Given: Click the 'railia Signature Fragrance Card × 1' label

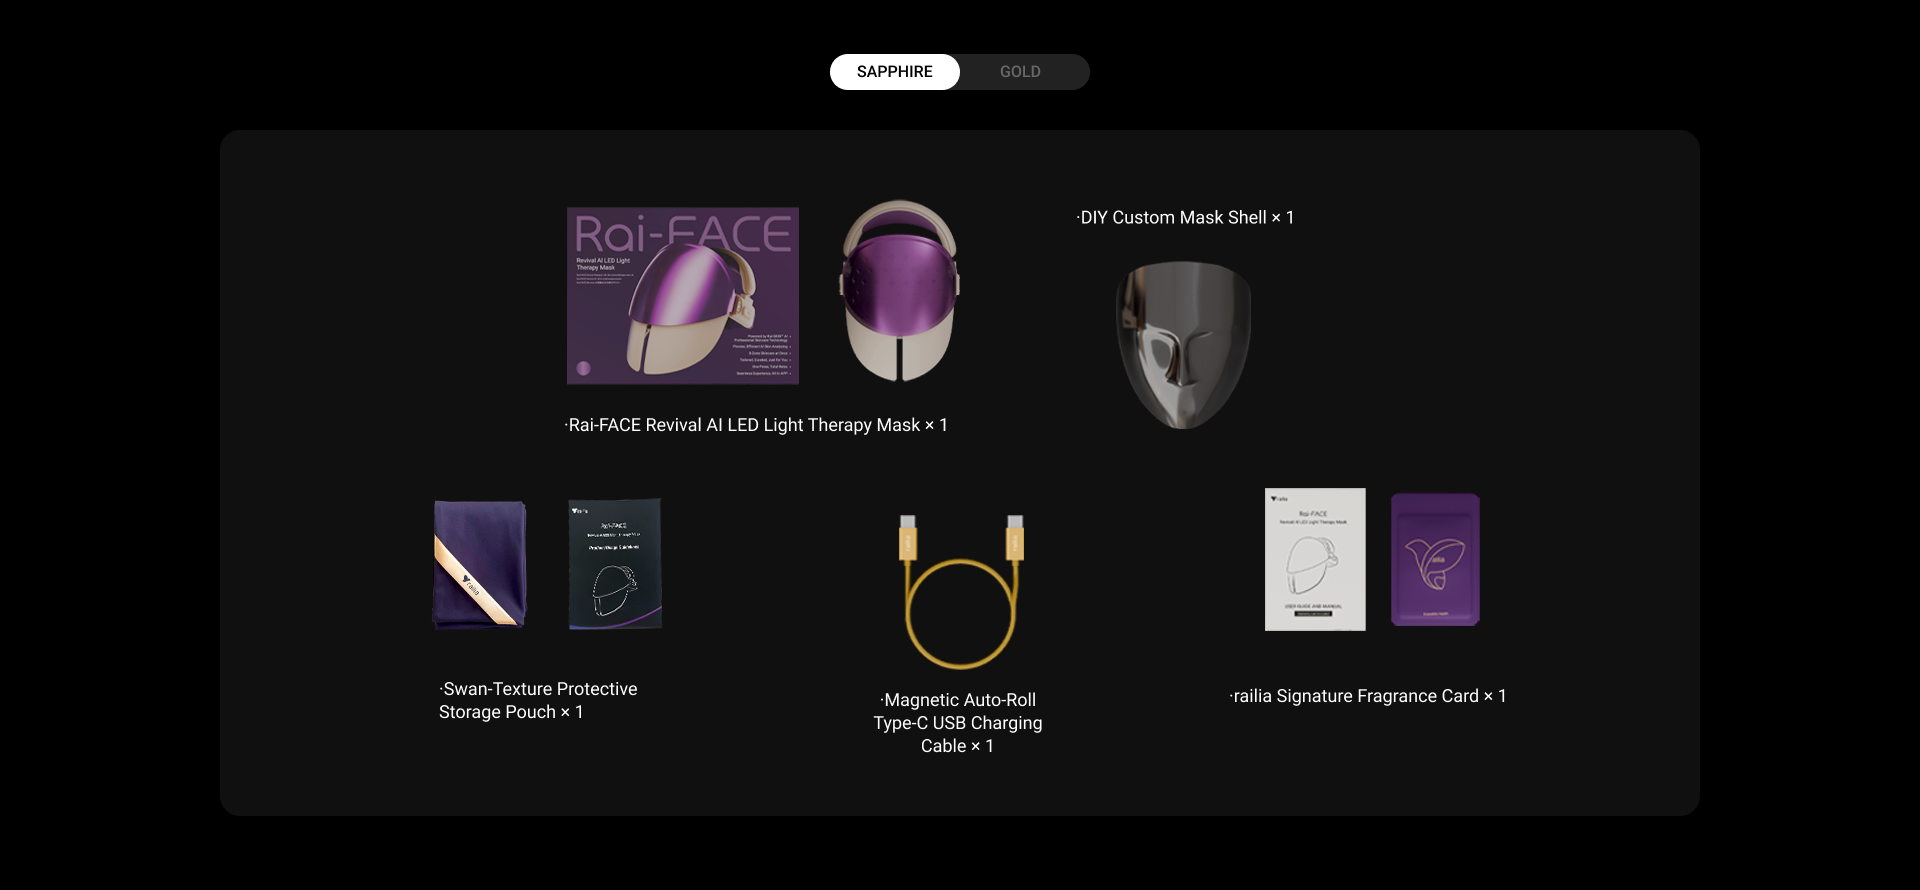Looking at the screenshot, I should 1368,696.
